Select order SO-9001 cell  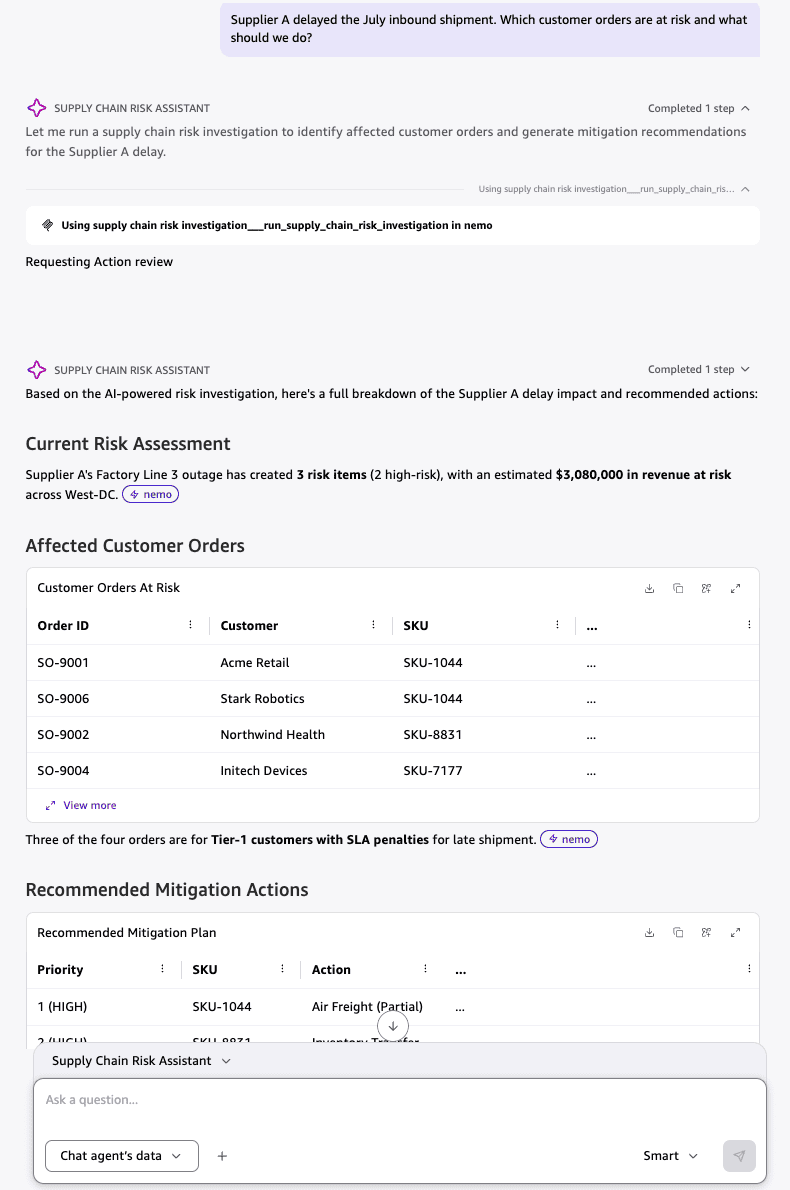[63, 663]
